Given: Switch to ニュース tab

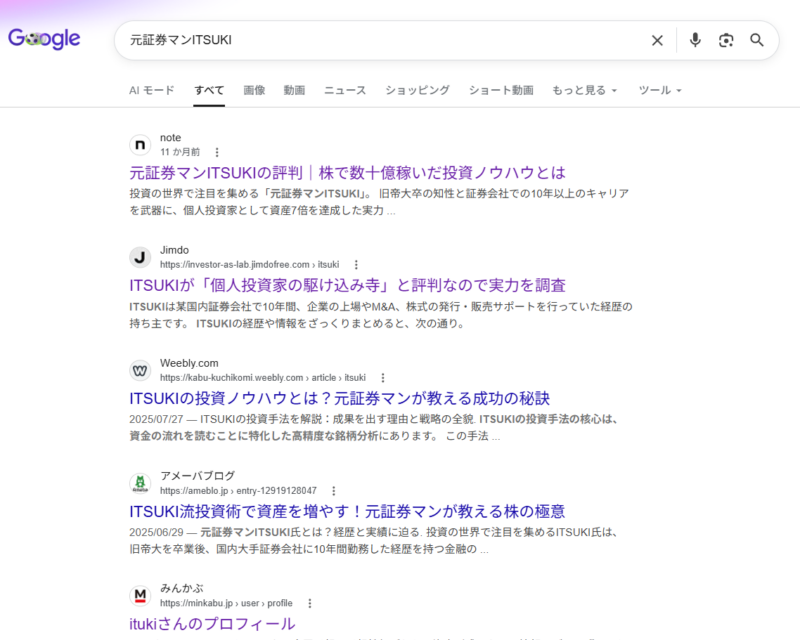Looking at the screenshot, I should pos(345,90).
